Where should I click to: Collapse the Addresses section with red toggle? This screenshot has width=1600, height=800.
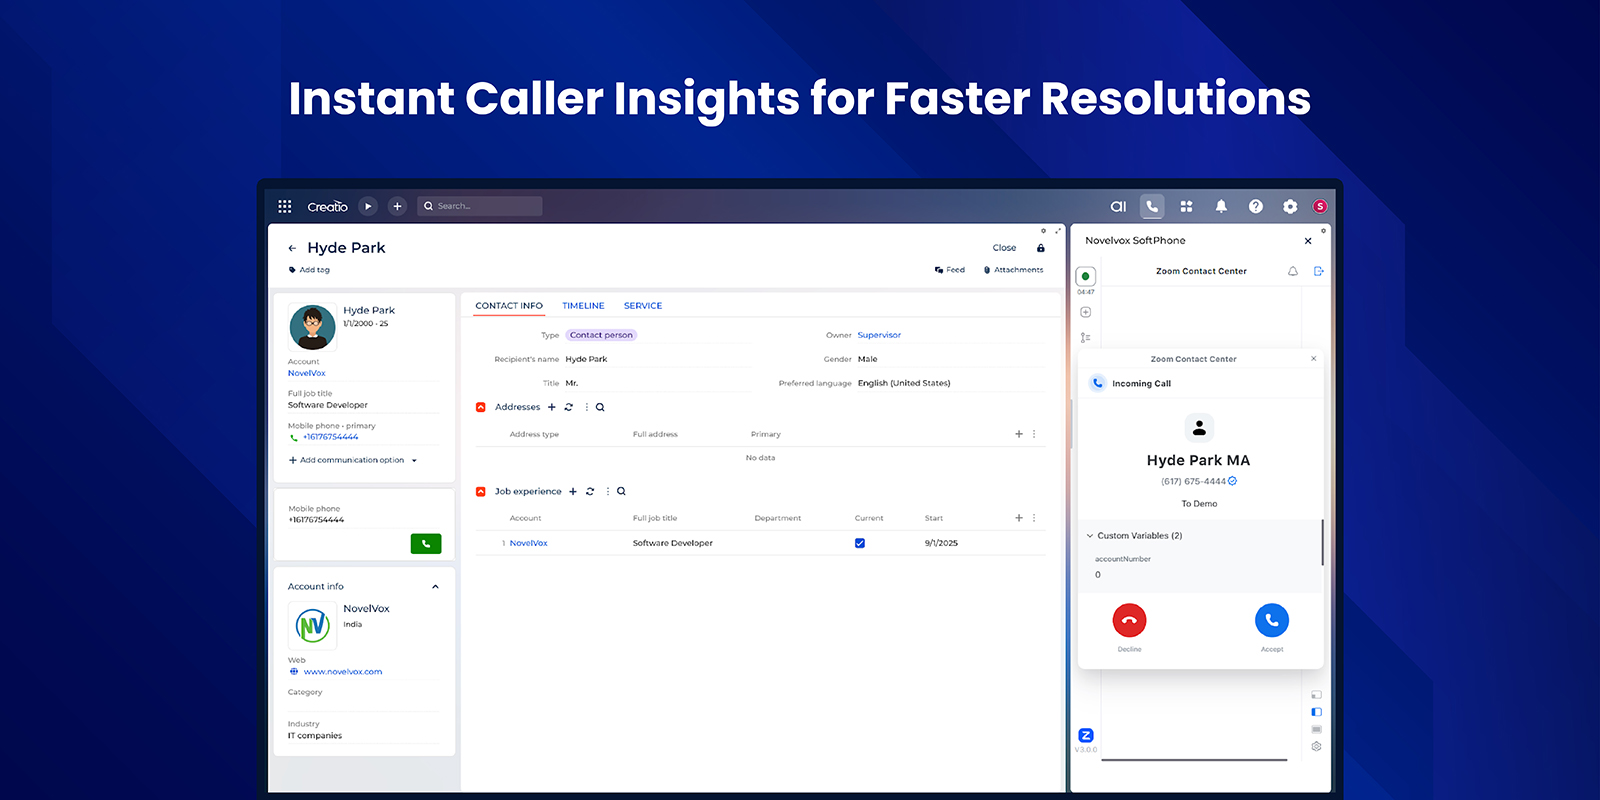pos(481,408)
